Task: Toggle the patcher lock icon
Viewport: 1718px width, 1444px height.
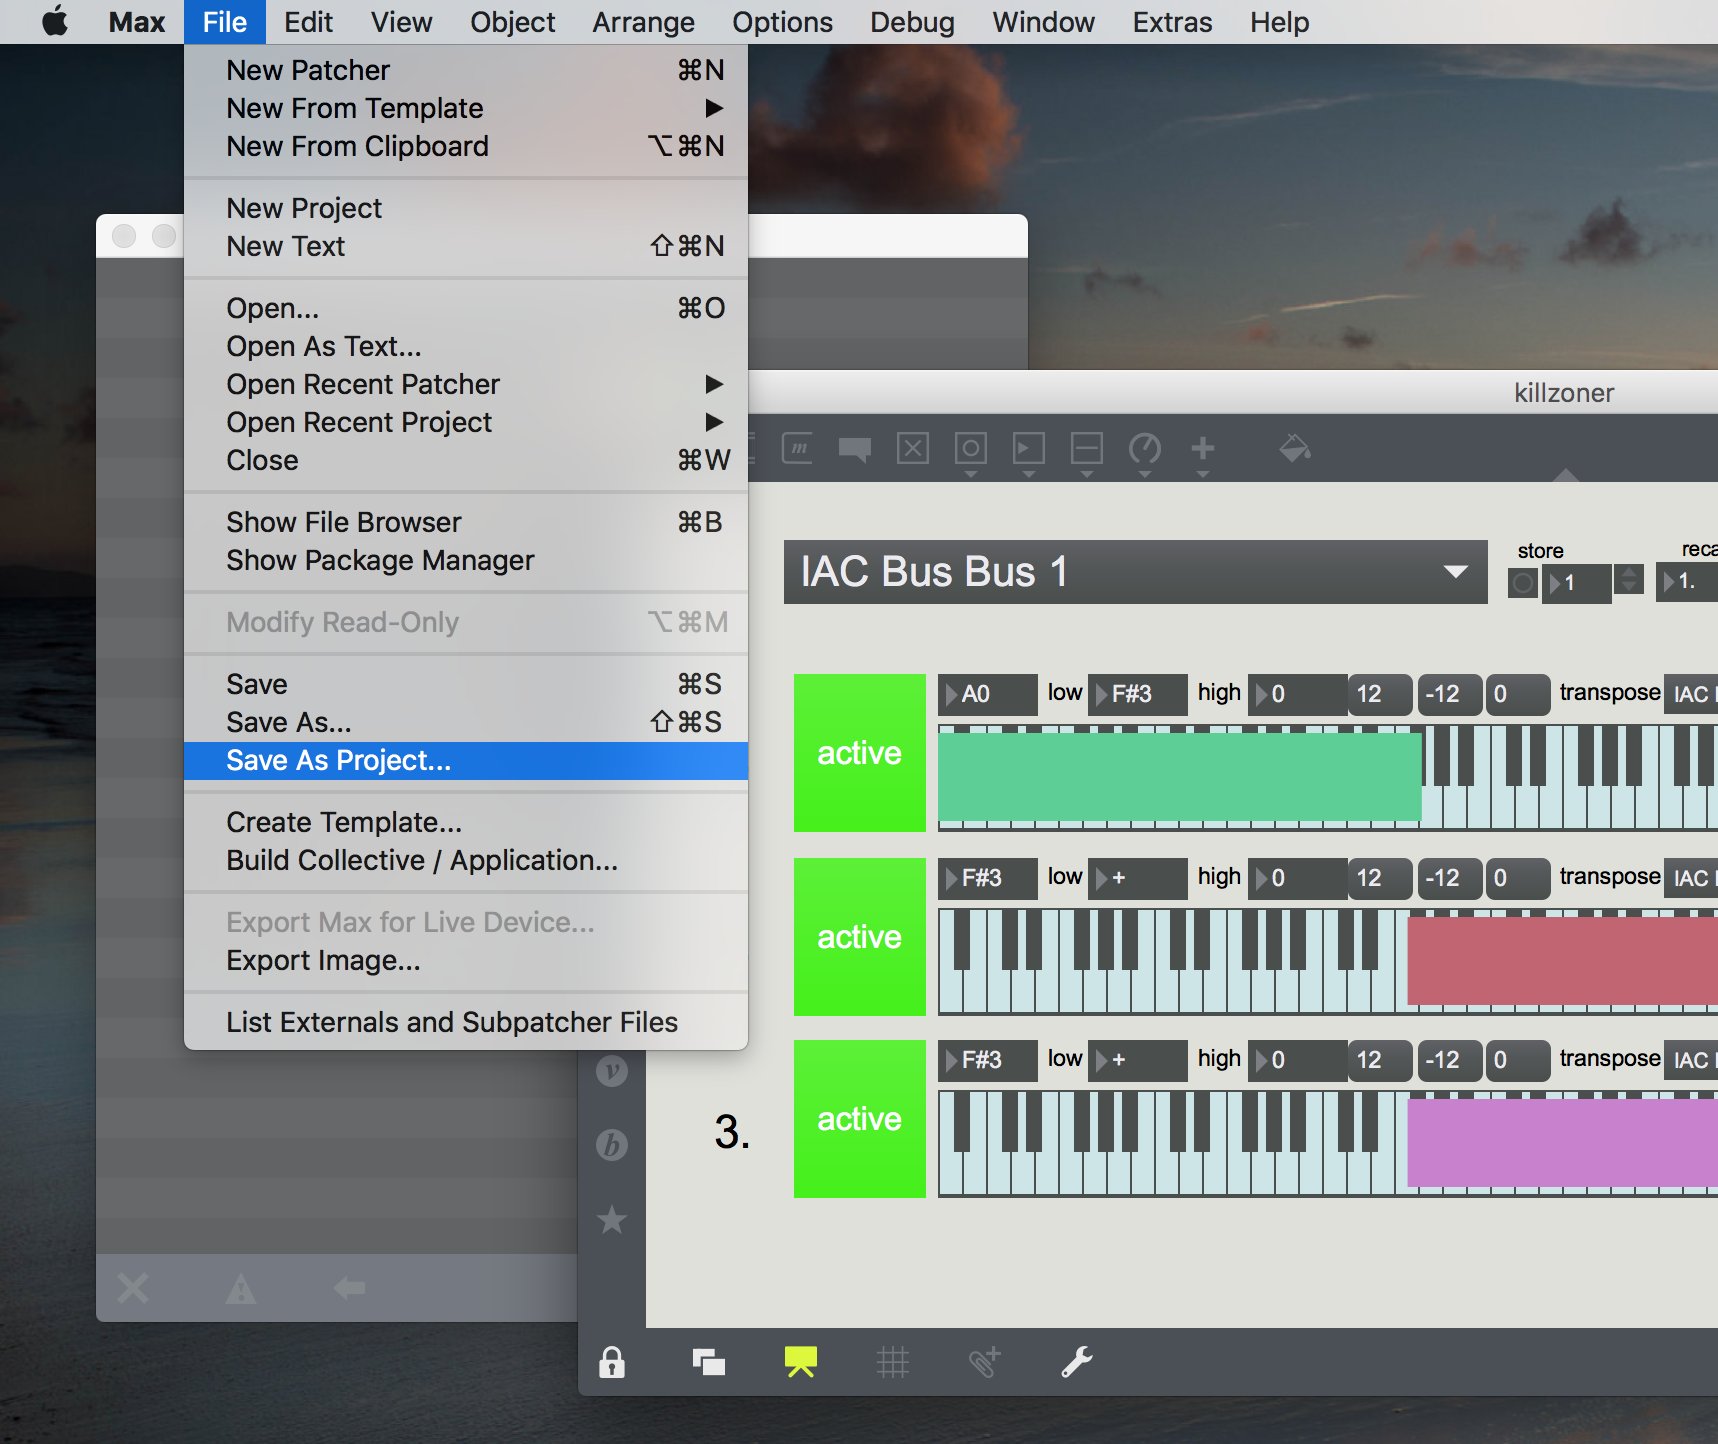Action: pyautogui.click(x=612, y=1362)
